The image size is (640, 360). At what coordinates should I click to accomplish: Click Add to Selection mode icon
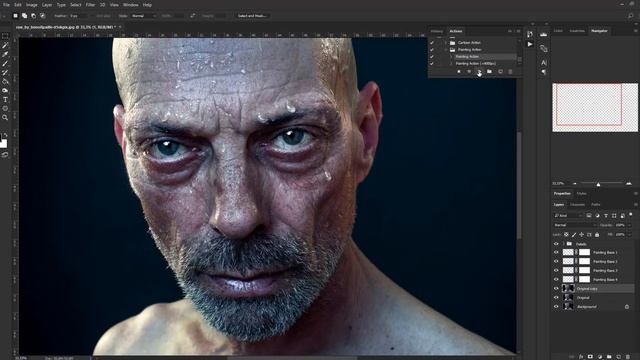[24, 16]
